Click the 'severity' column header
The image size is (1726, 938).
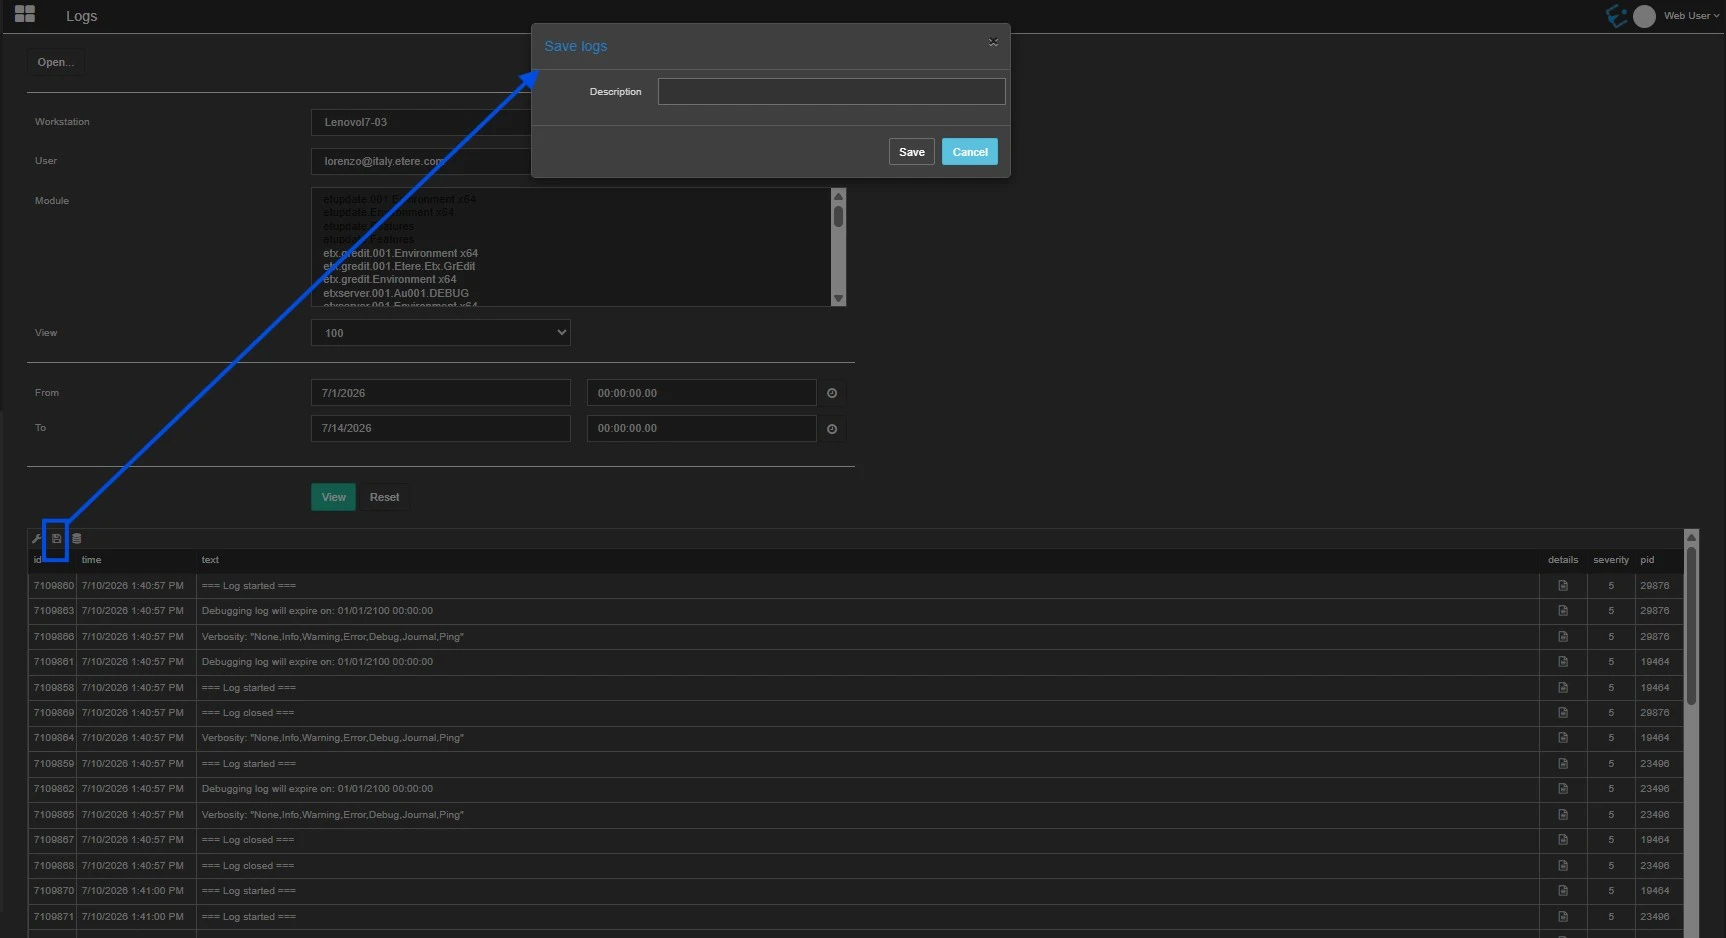click(1611, 560)
